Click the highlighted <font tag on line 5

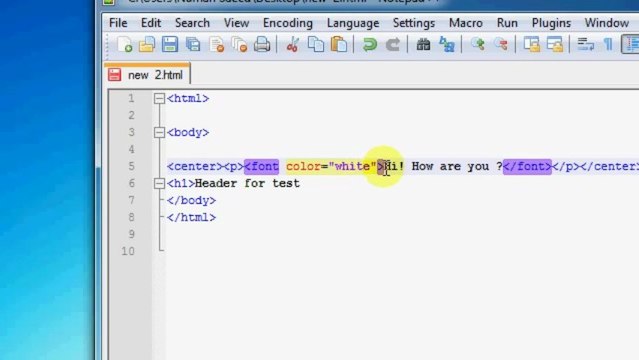tap(261, 166)
